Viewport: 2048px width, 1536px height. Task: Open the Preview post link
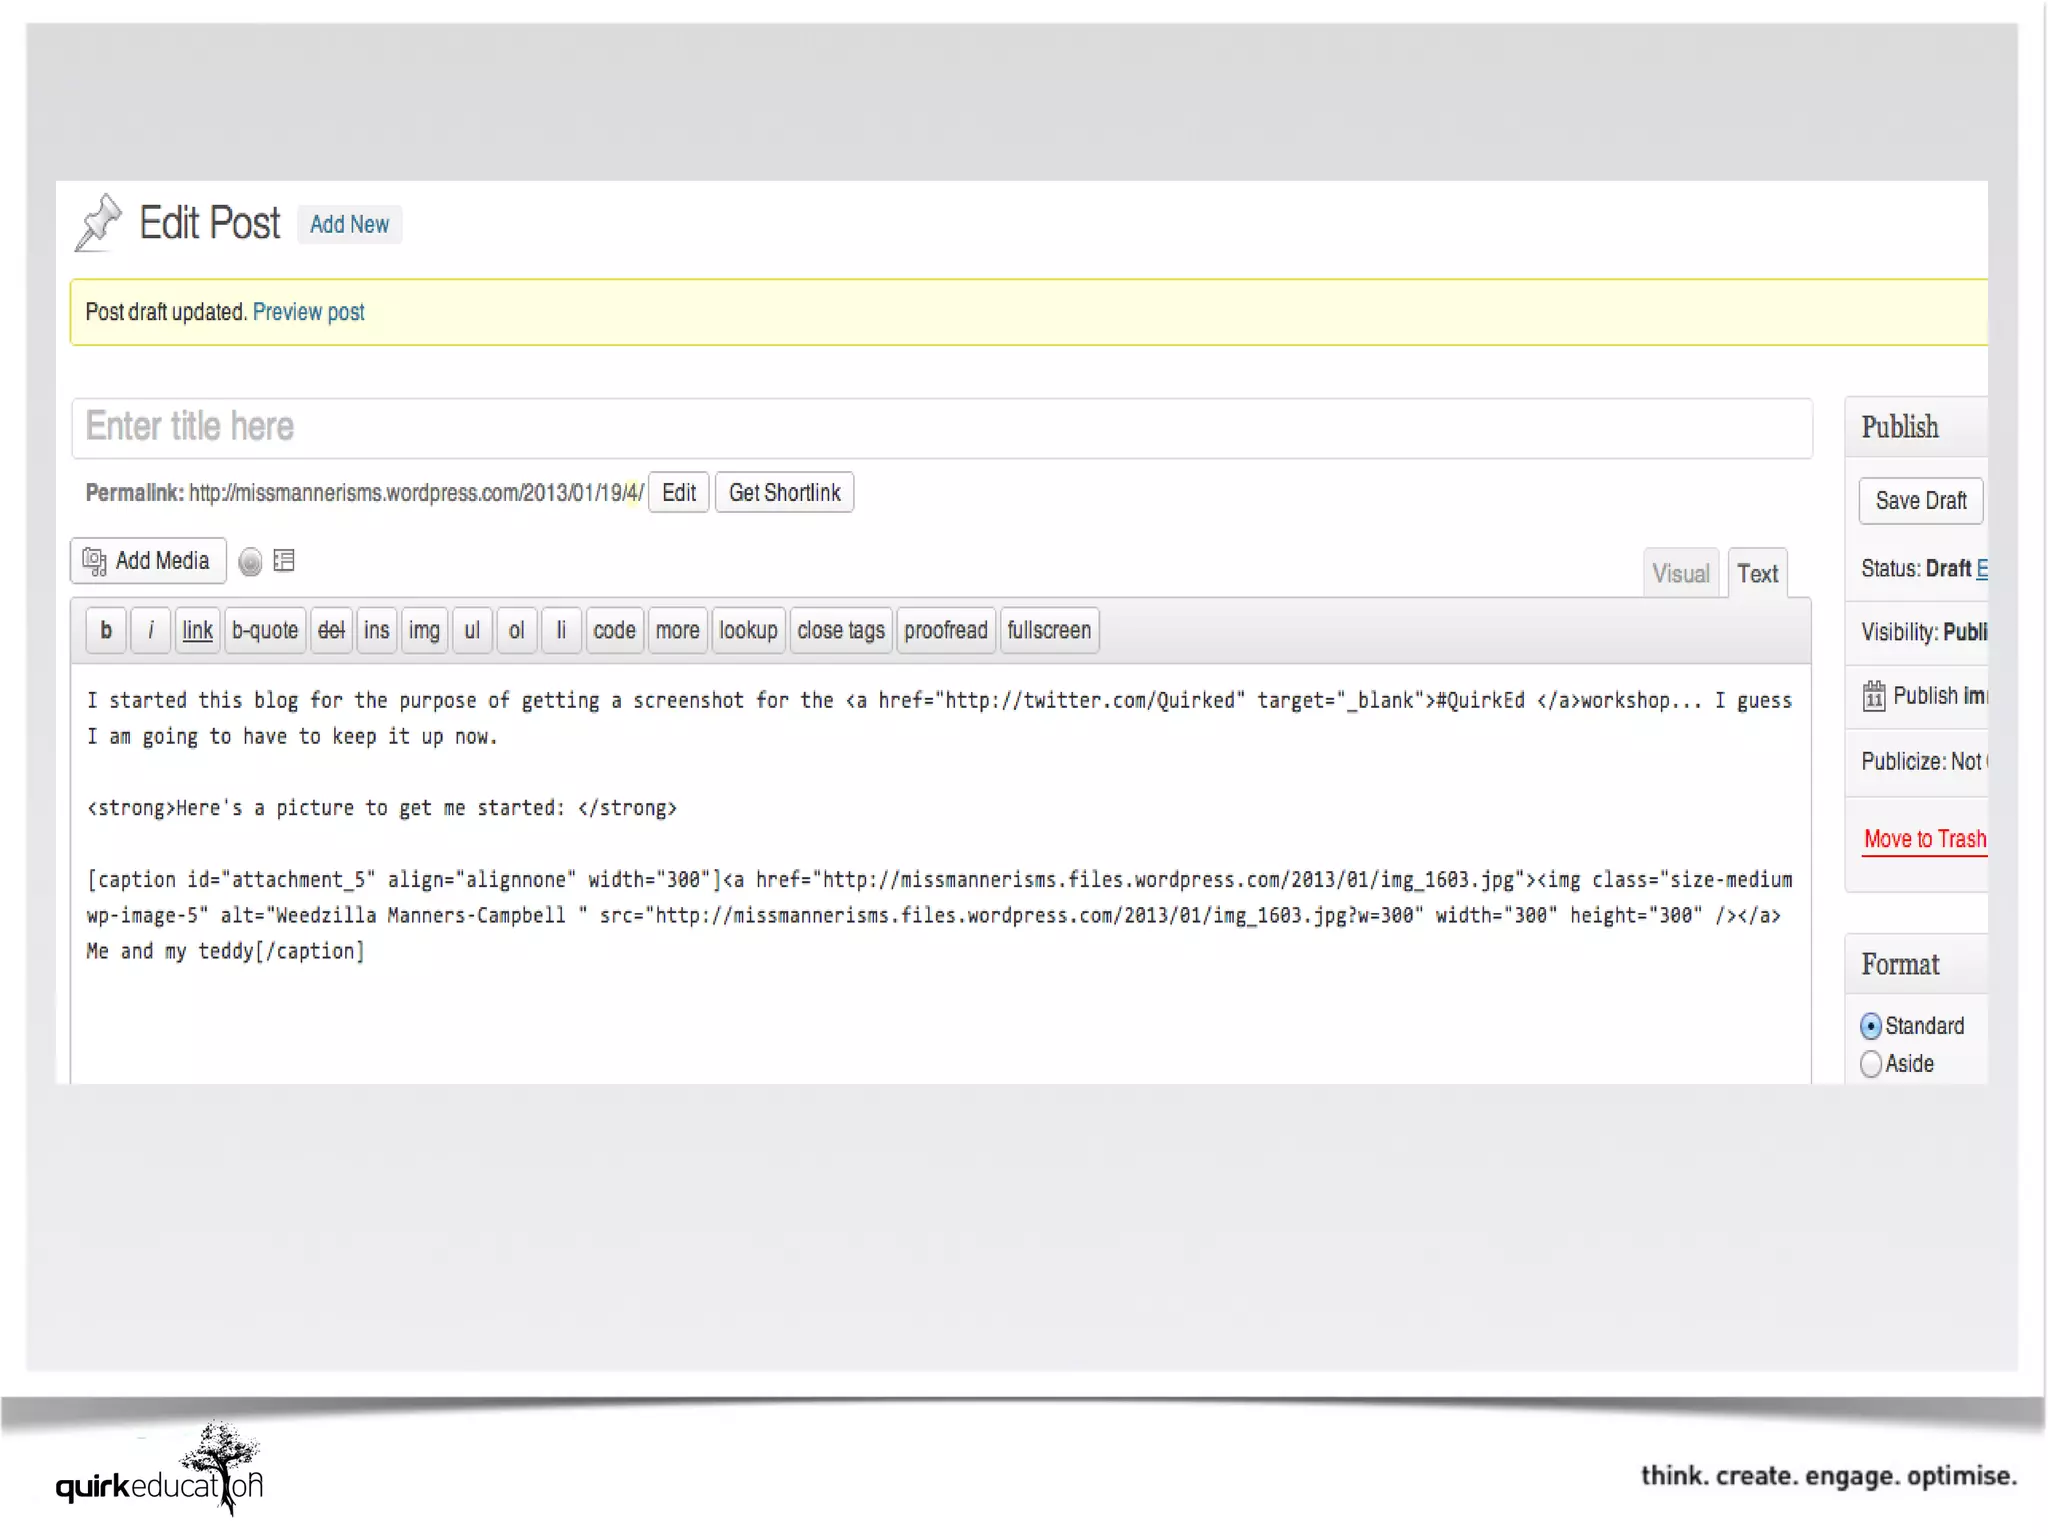pos(308,312)
